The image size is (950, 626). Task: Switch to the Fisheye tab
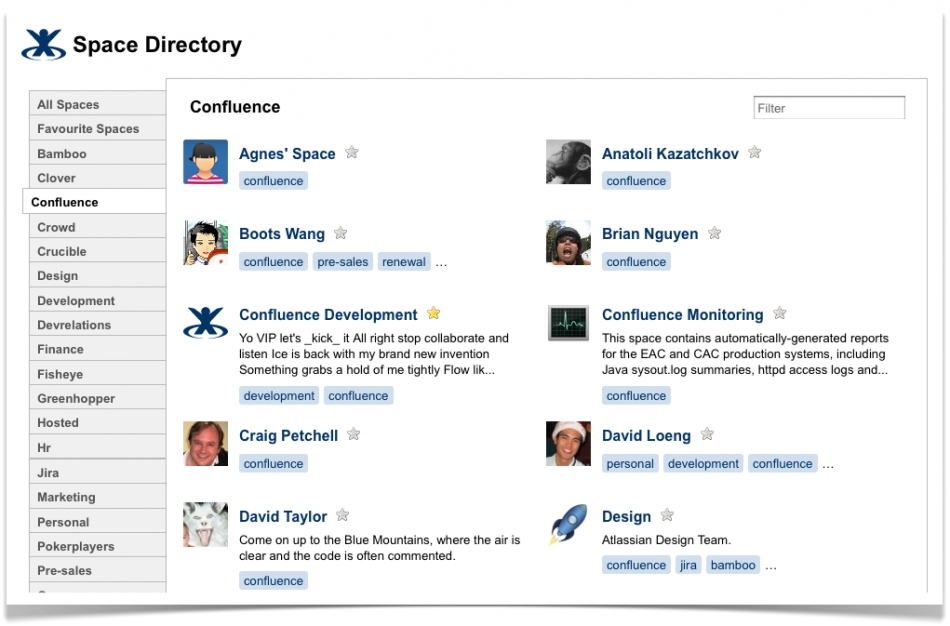97,374
